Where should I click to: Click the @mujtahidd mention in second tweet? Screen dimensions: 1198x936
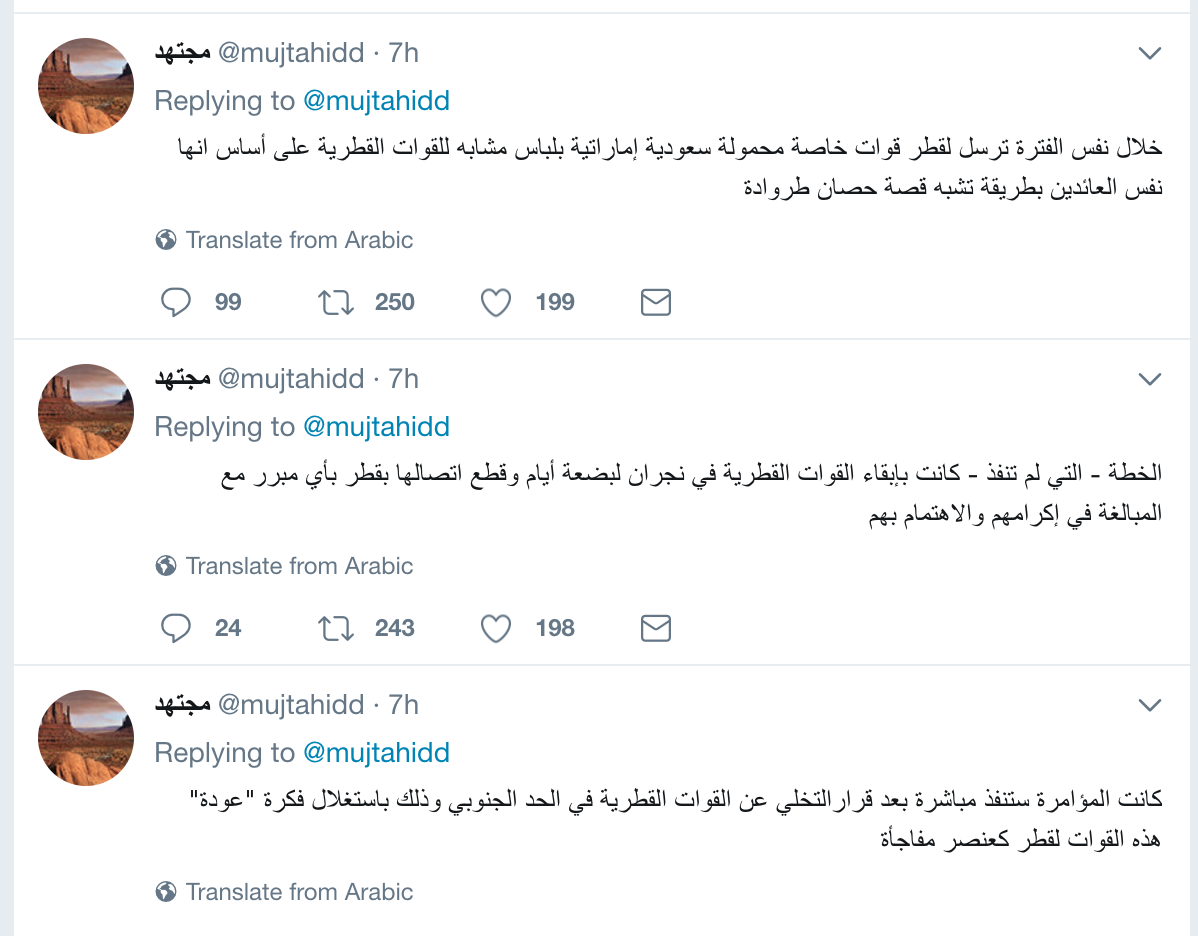pyautogui.click(x=376, y=427)
